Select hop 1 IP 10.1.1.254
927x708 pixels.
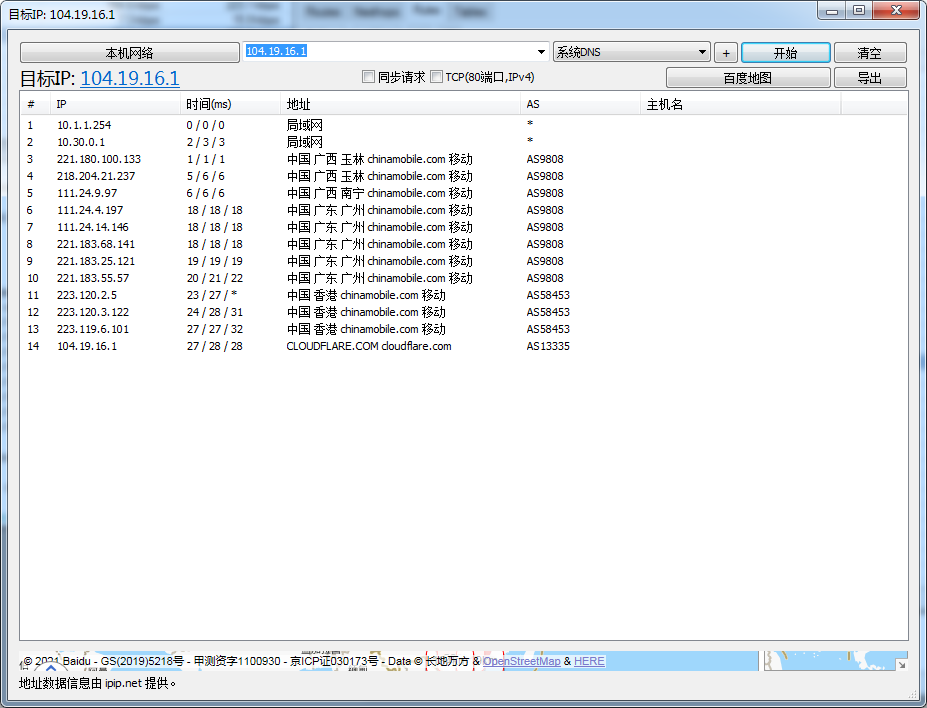tap(84, 125)
